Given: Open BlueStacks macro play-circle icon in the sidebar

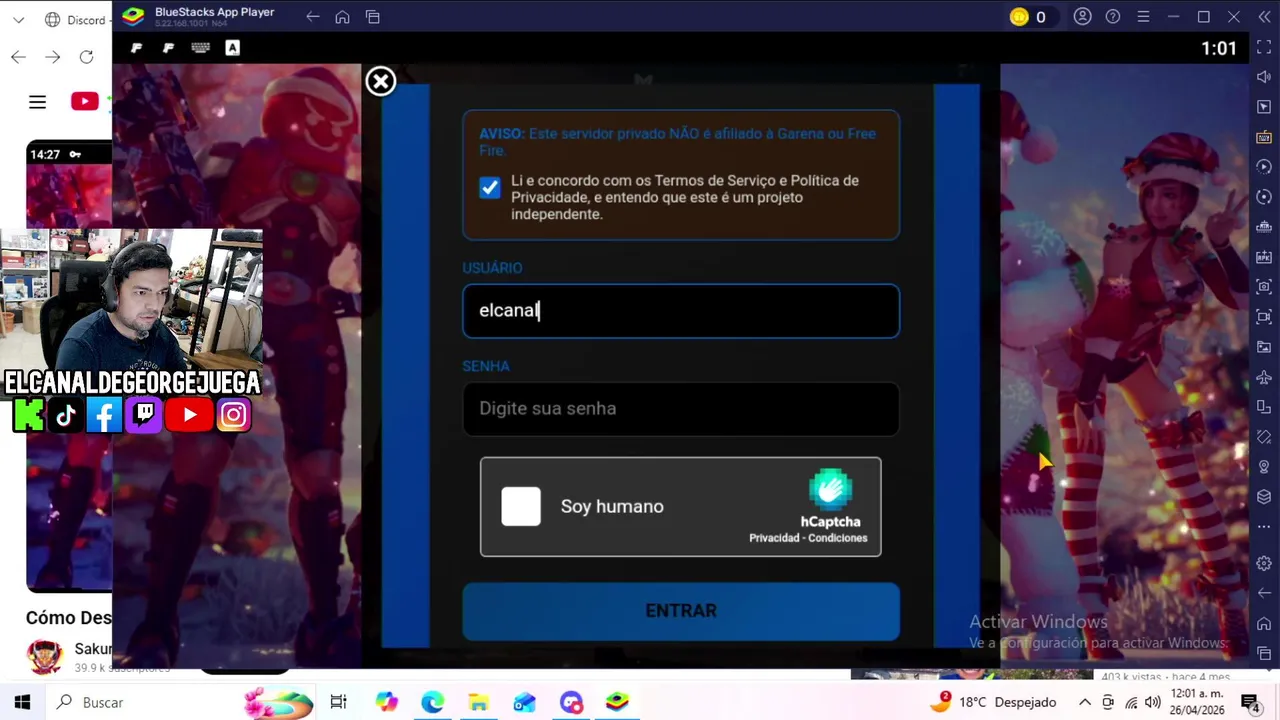Looking at the screenshot, I should click(1264, 167).
